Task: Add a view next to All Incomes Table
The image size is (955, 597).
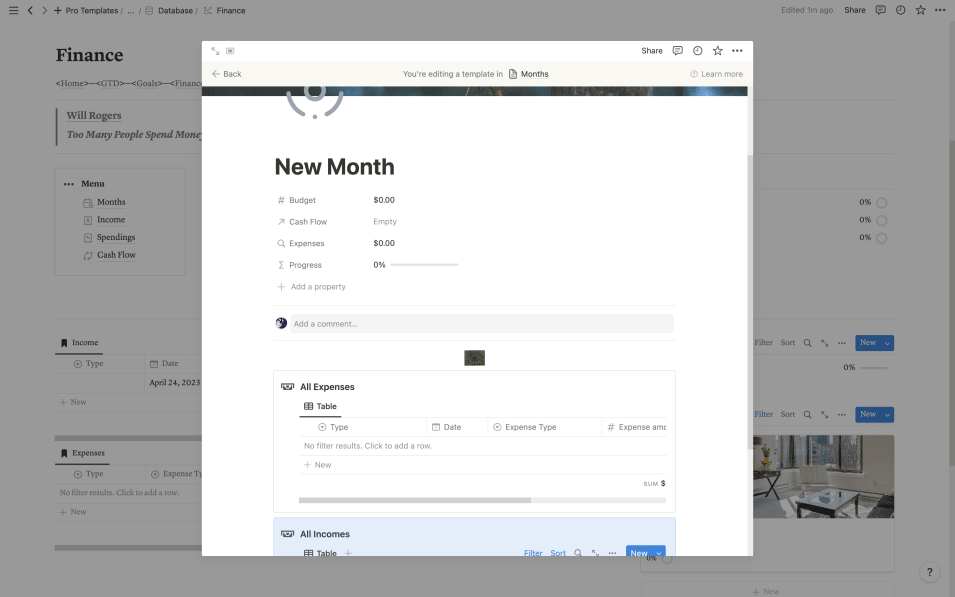Action: click(x=348, y=553)
